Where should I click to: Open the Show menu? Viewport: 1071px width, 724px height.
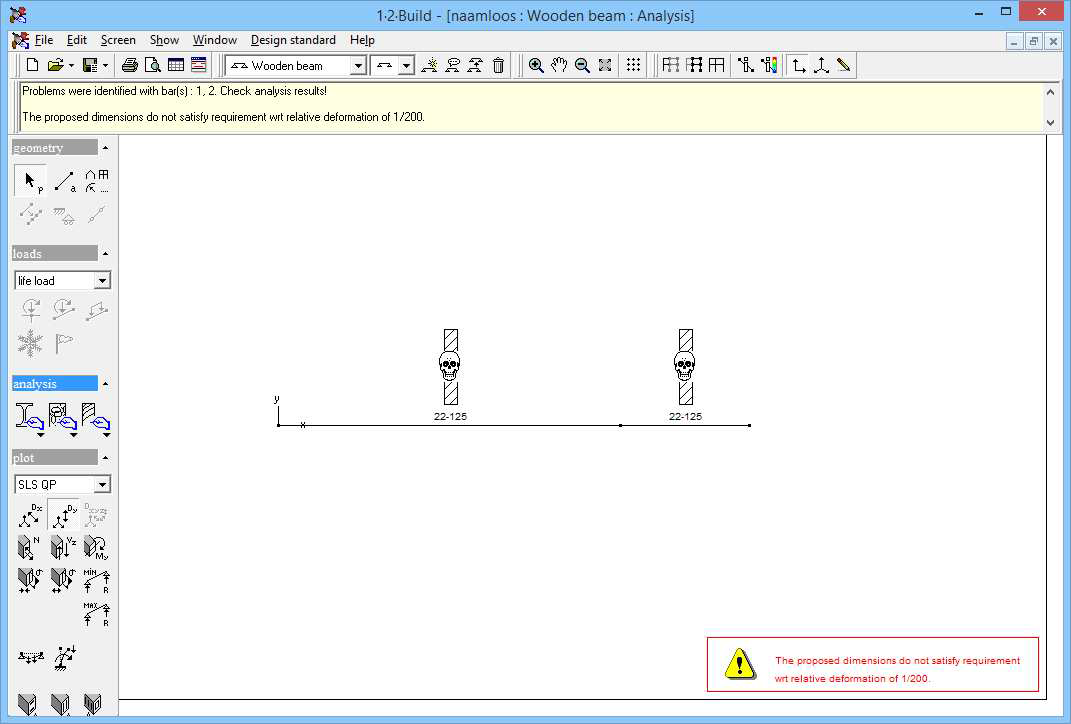[x=164, y=40]
